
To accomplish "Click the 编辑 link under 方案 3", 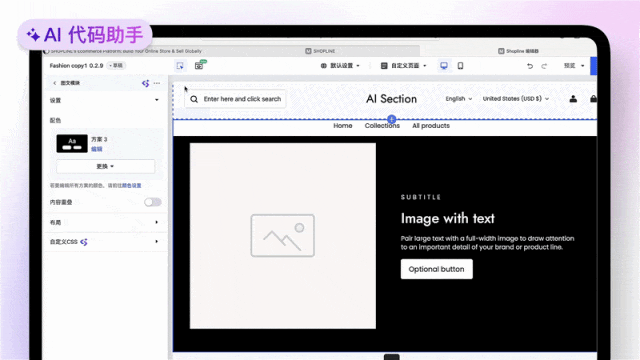I will [97, 149].
